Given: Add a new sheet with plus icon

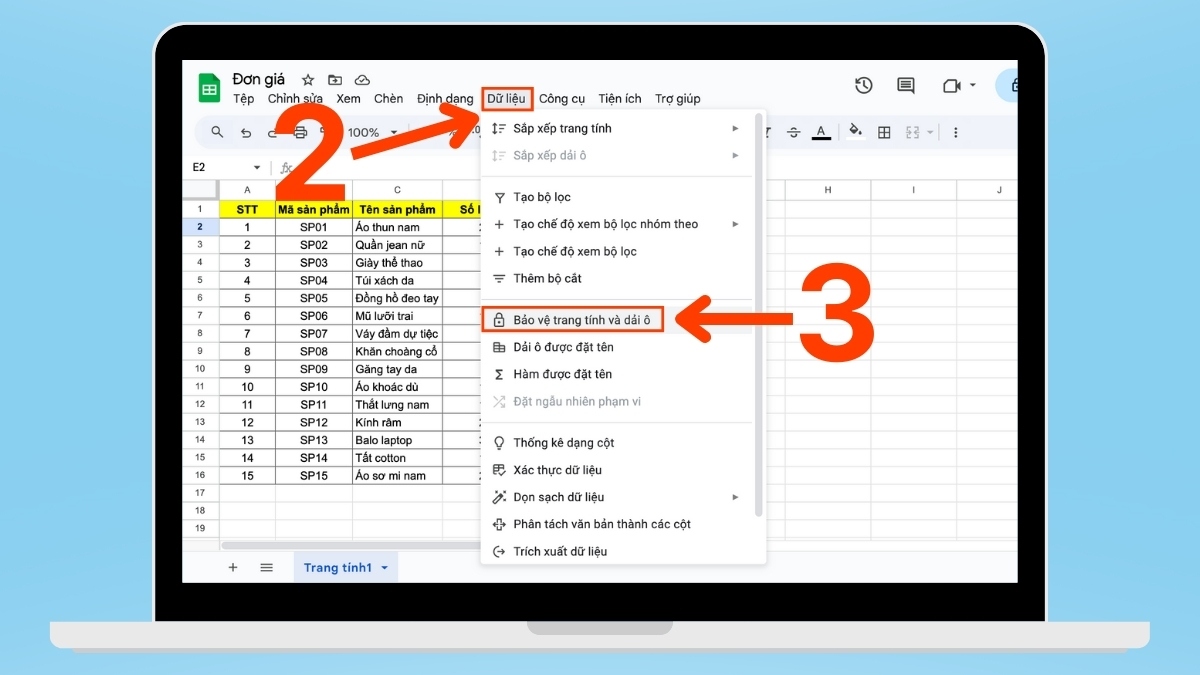Looking at the screenshot, I should pos(233,567).
